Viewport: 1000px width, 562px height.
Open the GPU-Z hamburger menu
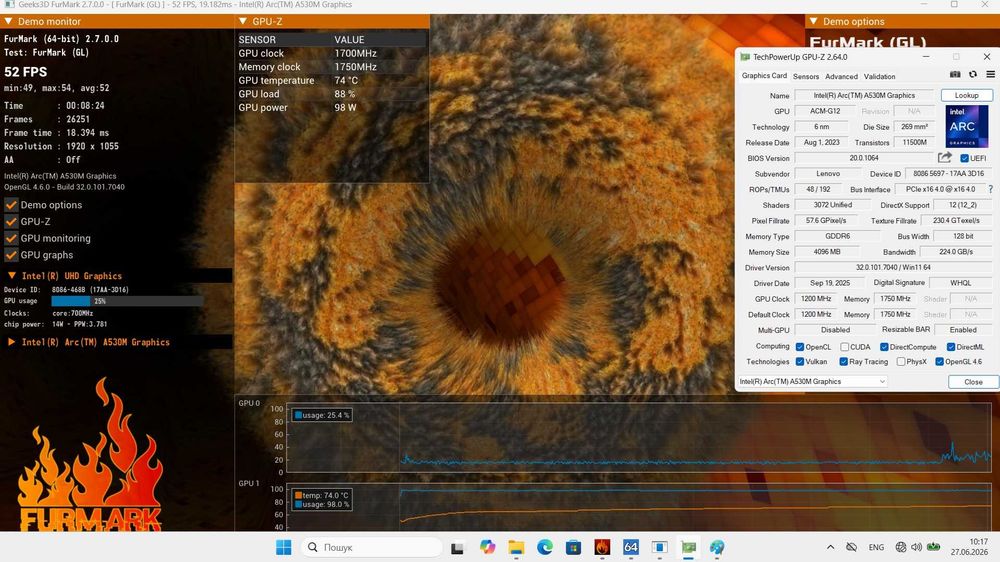990,75
